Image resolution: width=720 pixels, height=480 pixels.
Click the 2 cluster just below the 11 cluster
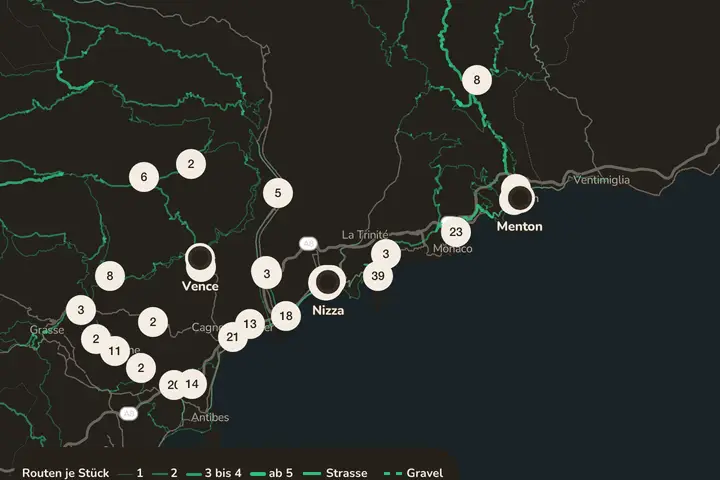[x=141, y=368]
